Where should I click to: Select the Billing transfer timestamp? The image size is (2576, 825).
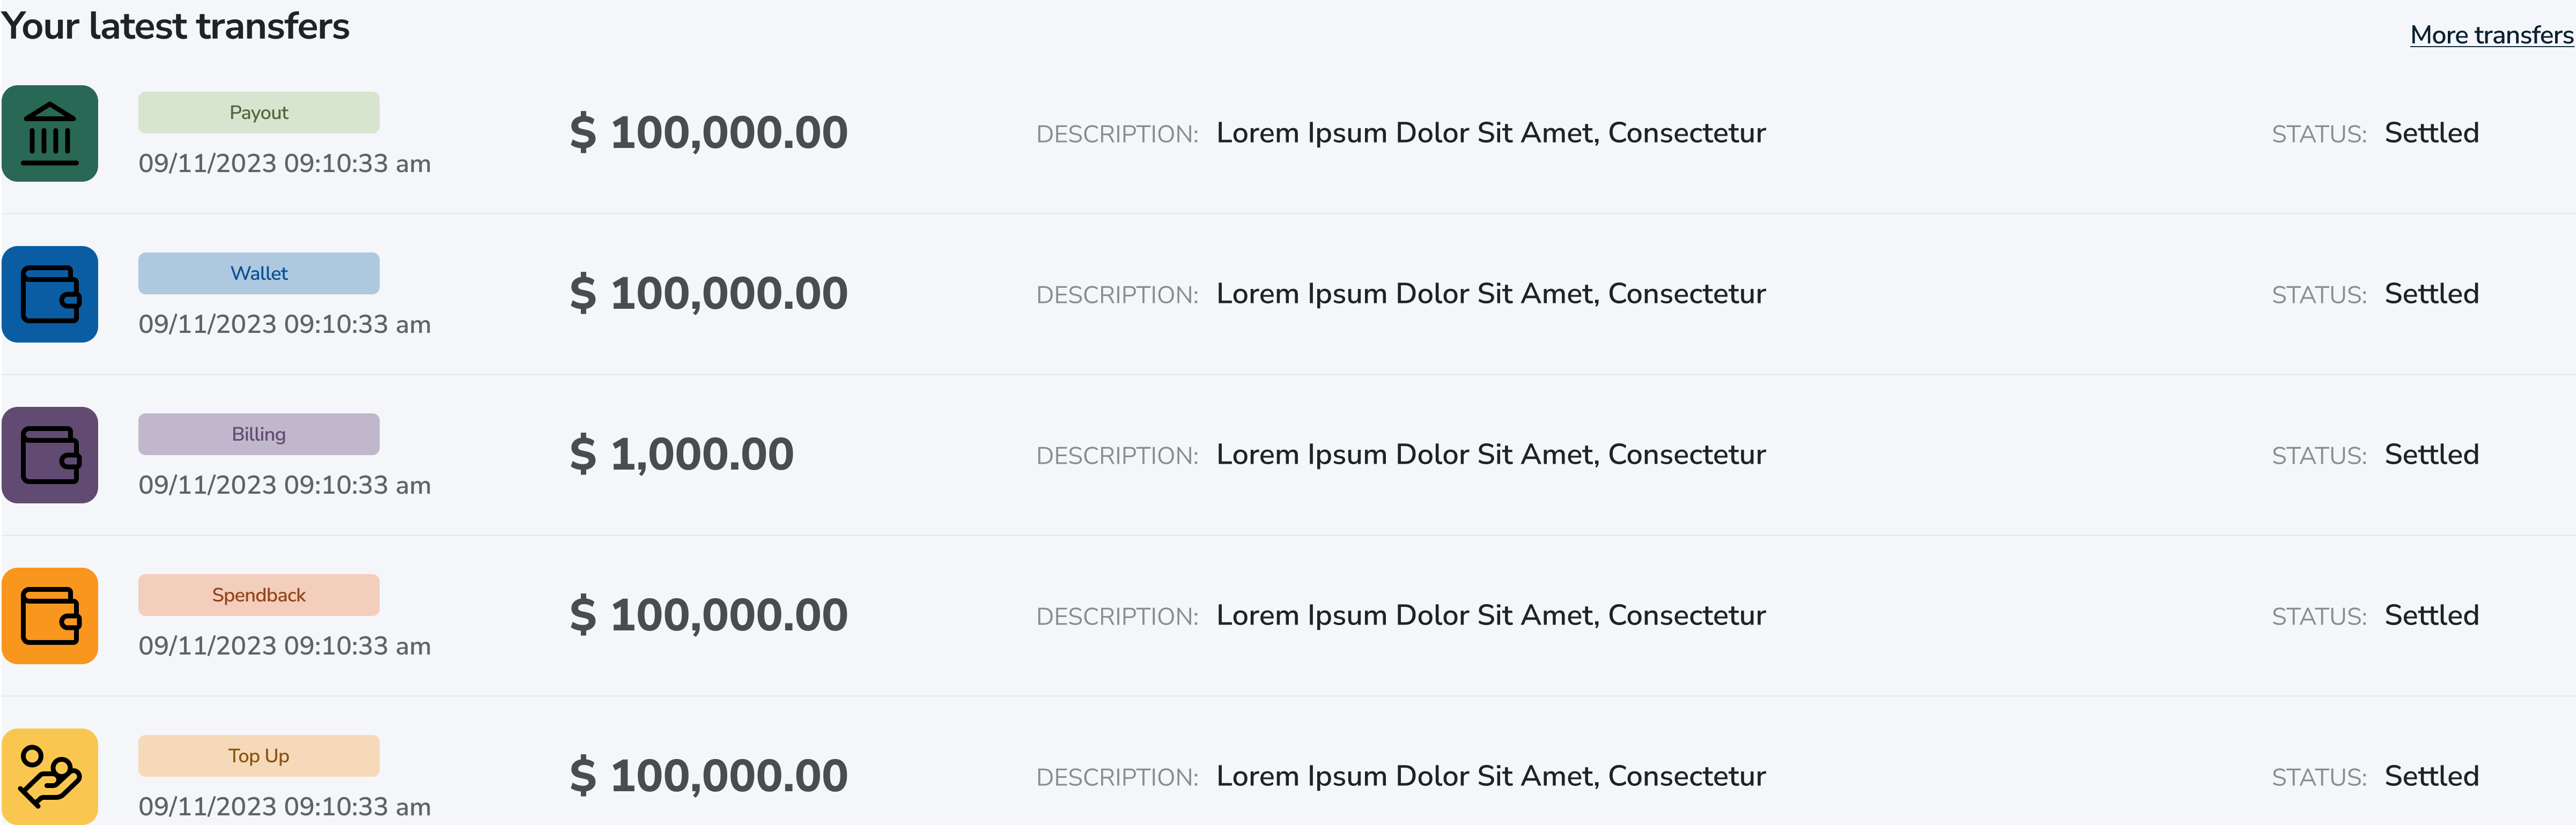285,485
